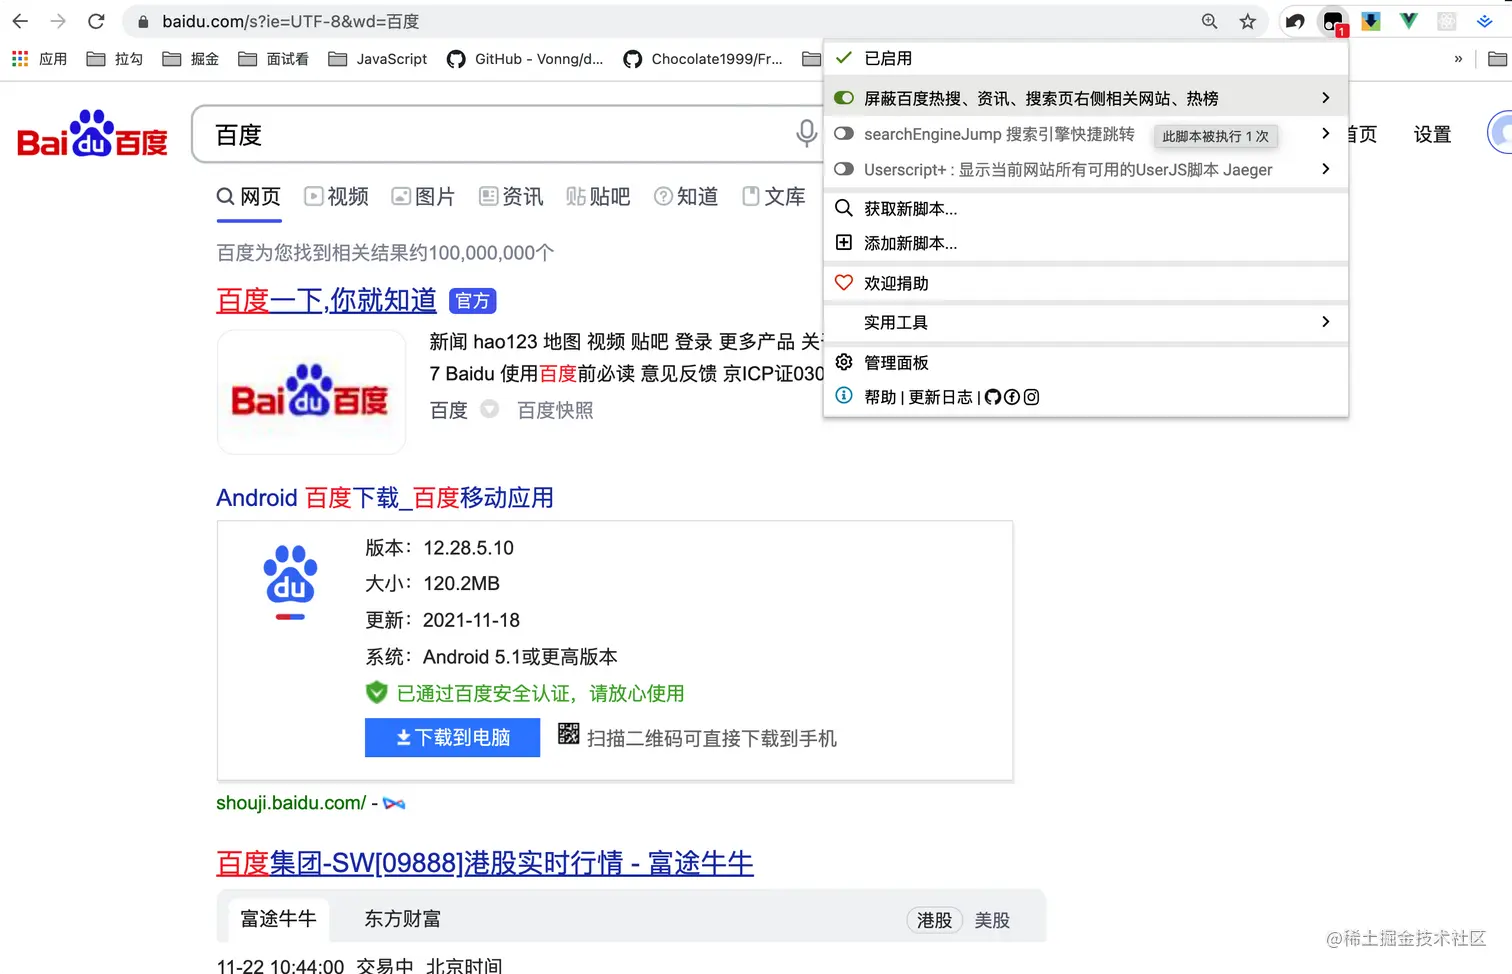Viewport: 1512px width, 974px height.
Task: Open the zoom magnifier icon in address bar
Action: 1209,21
